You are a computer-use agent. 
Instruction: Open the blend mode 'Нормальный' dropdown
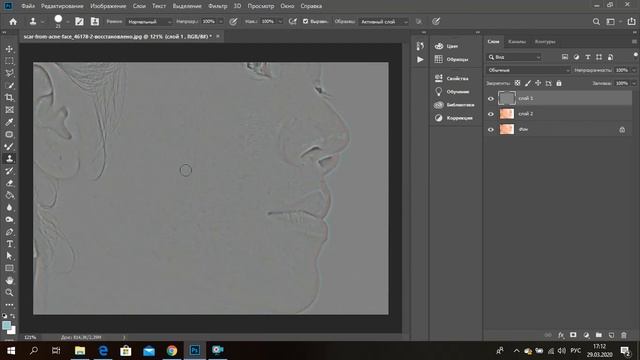[x=149, y=22]
